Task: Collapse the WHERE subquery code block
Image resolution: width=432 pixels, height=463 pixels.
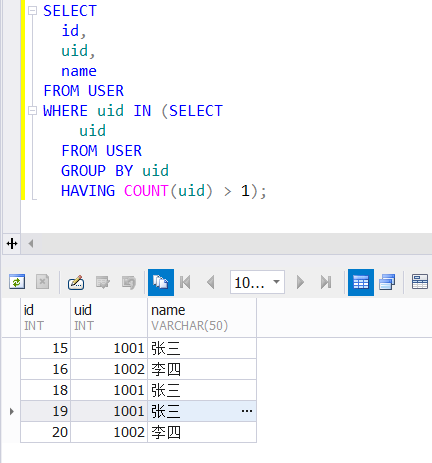Action: coord(32,111)
